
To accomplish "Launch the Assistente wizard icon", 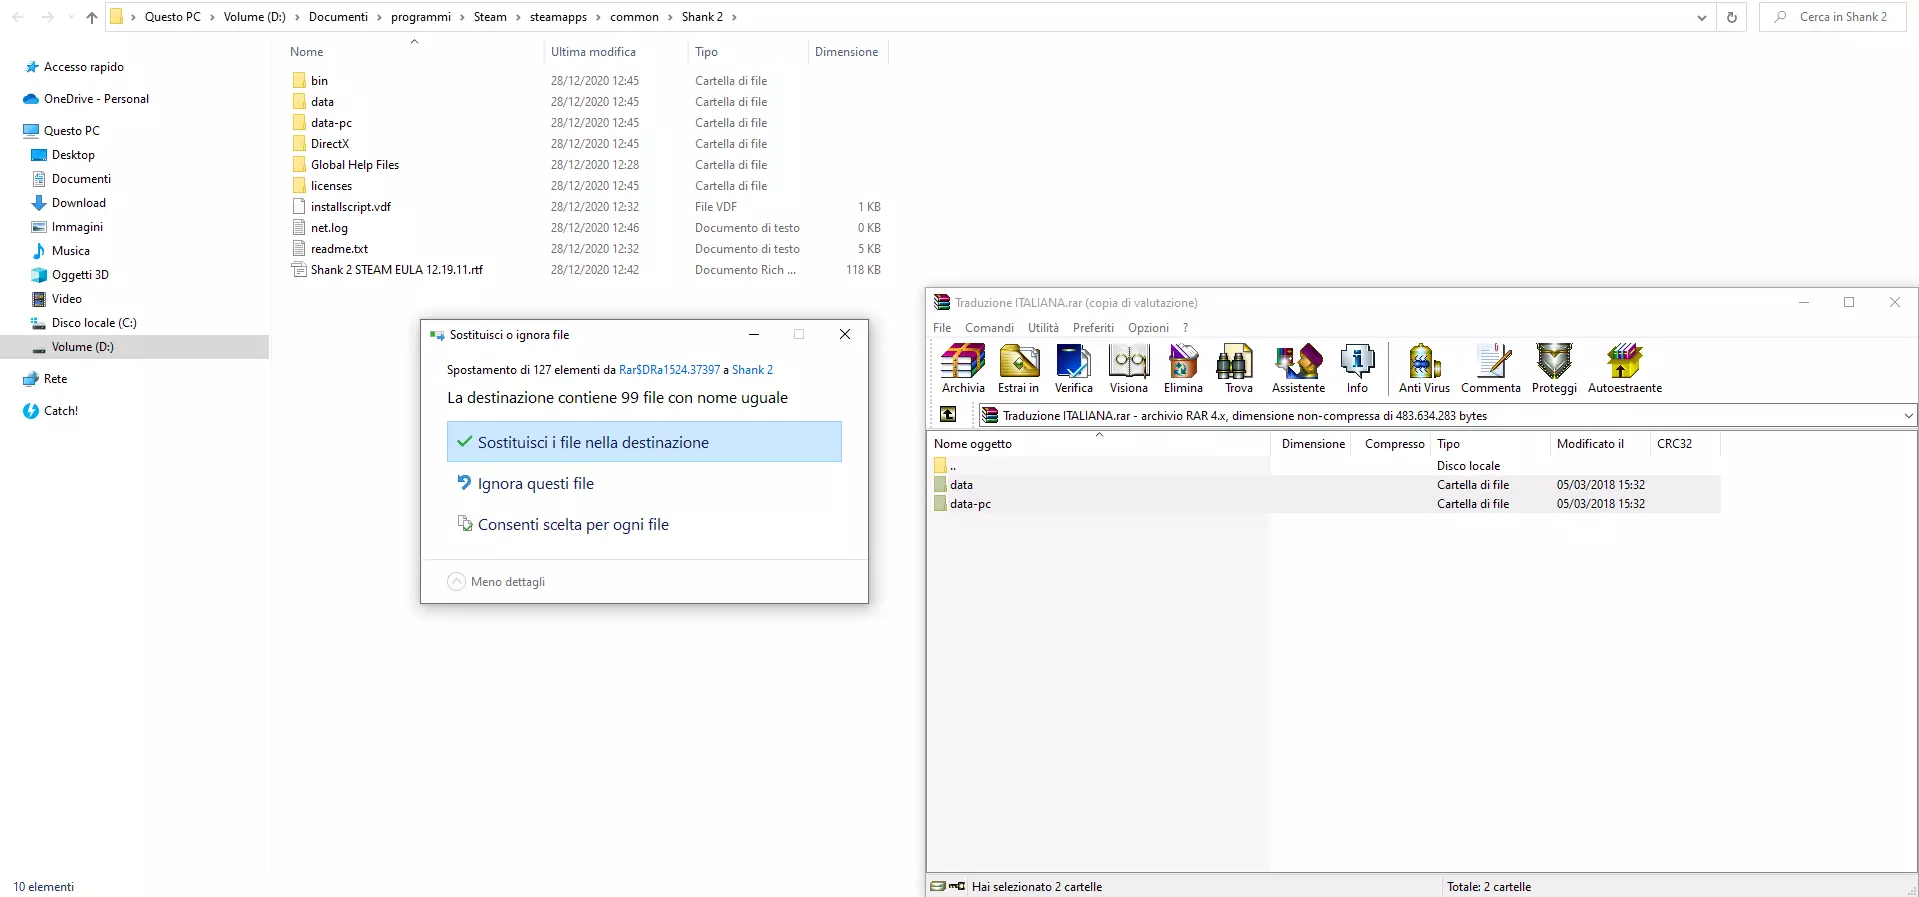I will (x=1298, y=368).
